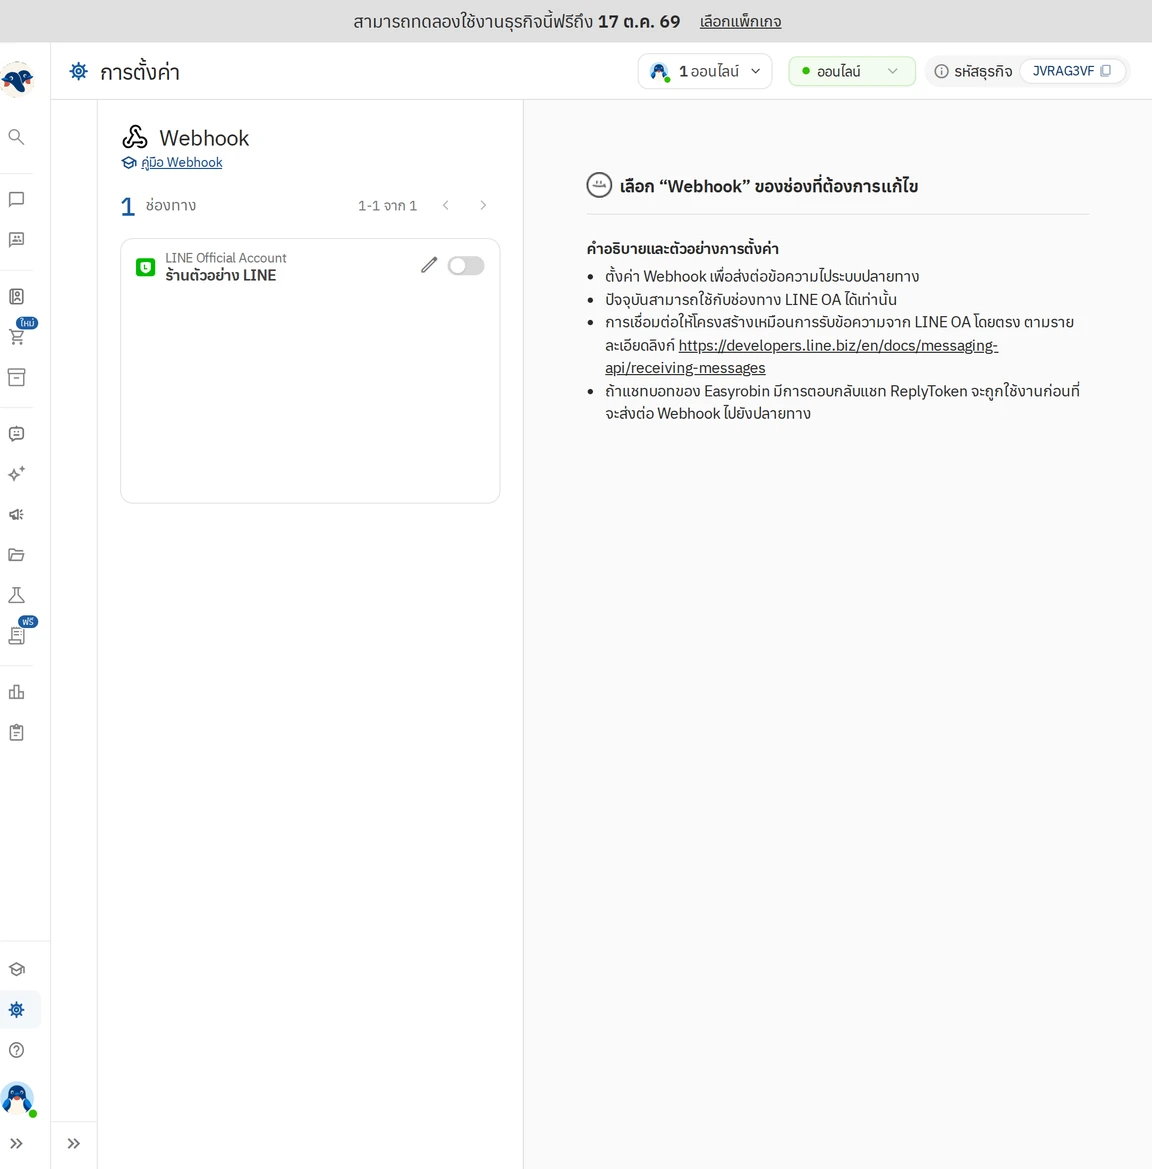This screenshot has width=1152, height=1169.
Task: Open the ออนไลน์ status dropdown
Action: pos(852,71)
